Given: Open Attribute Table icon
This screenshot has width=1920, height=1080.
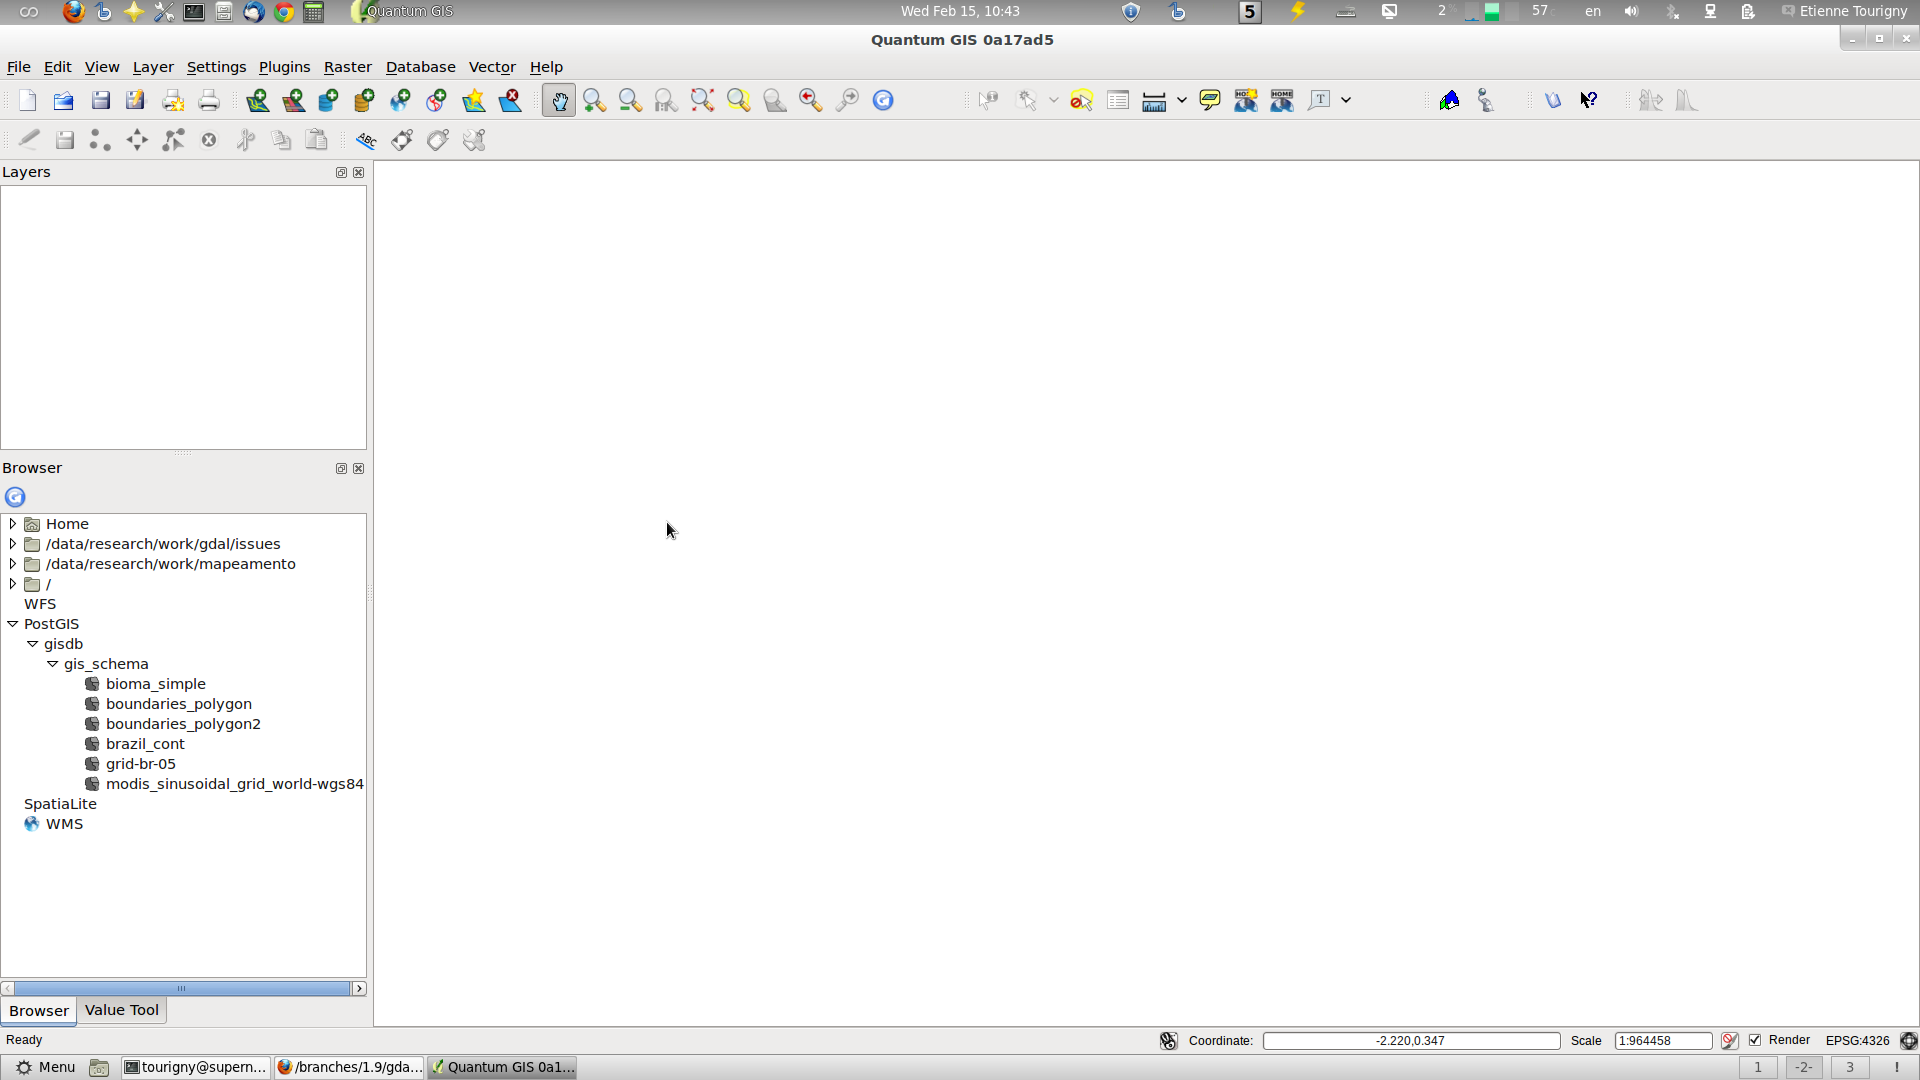Looking at the screenshot, I should click(x=1118, y=100).
